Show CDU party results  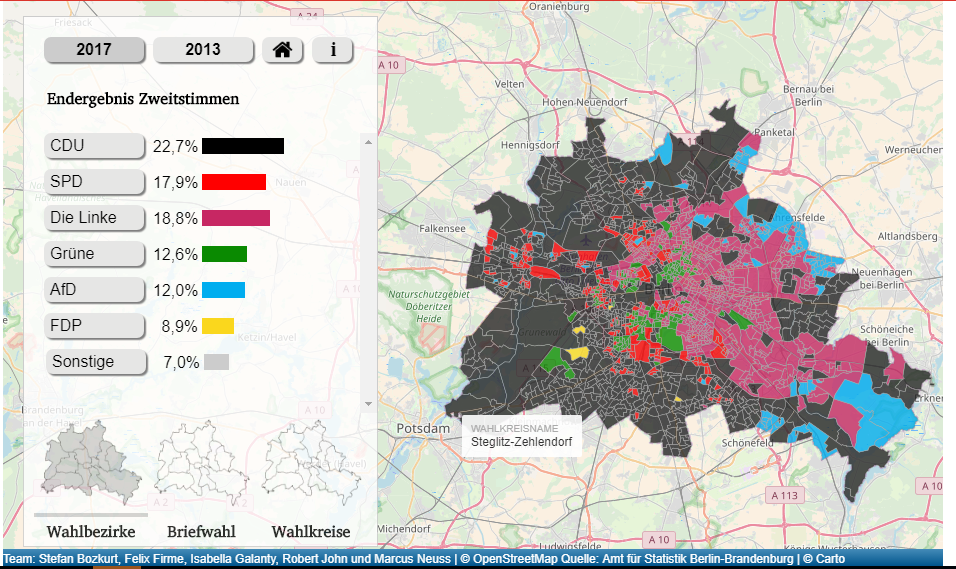click(x=96, y=146)
